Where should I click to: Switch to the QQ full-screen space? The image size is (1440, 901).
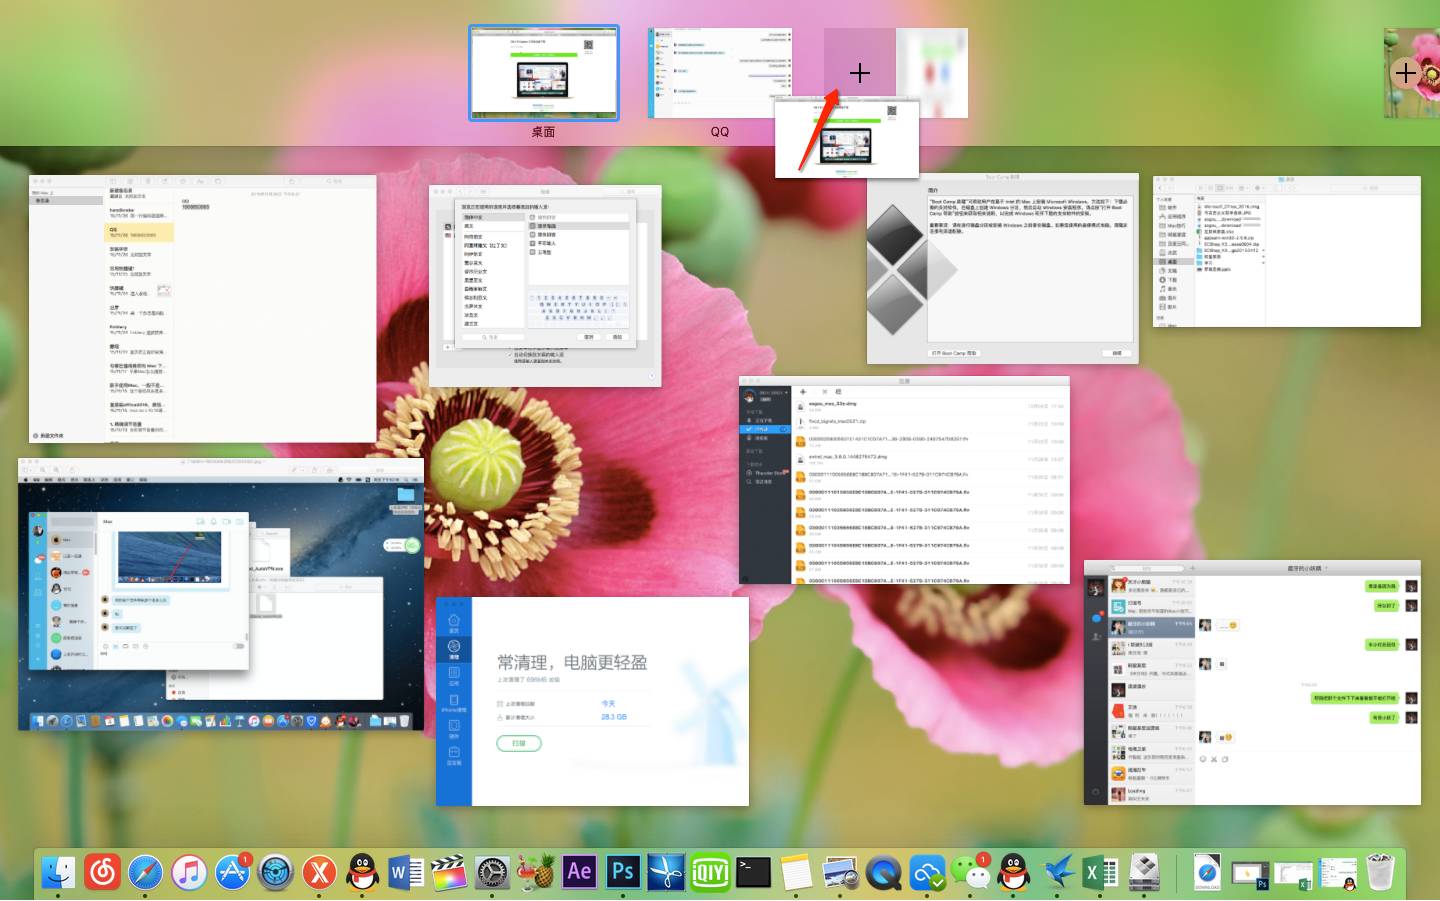(x=719, y=73)
